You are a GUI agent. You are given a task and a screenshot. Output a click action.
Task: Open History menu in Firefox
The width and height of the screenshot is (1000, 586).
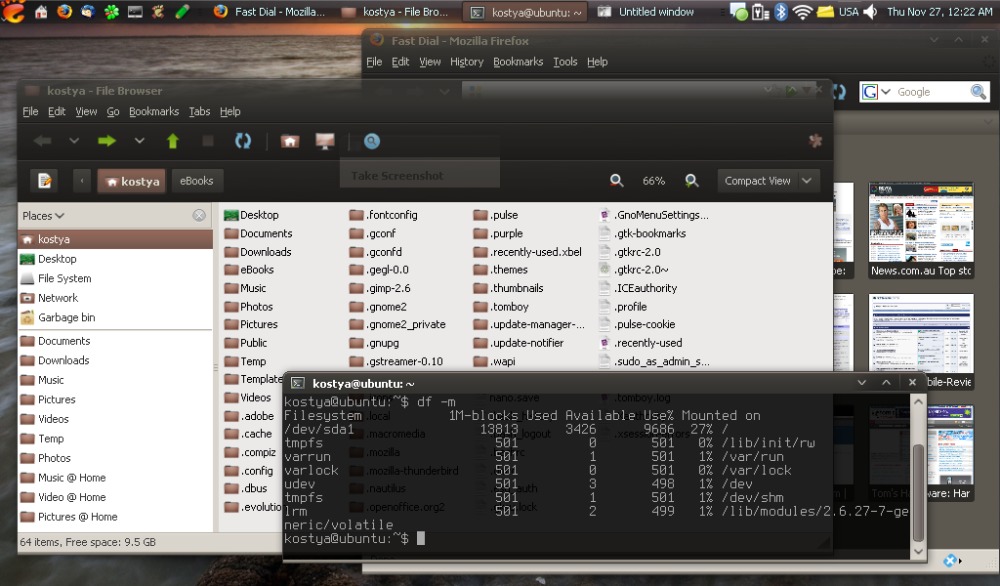pyautogui.click(x=466, y=62)
